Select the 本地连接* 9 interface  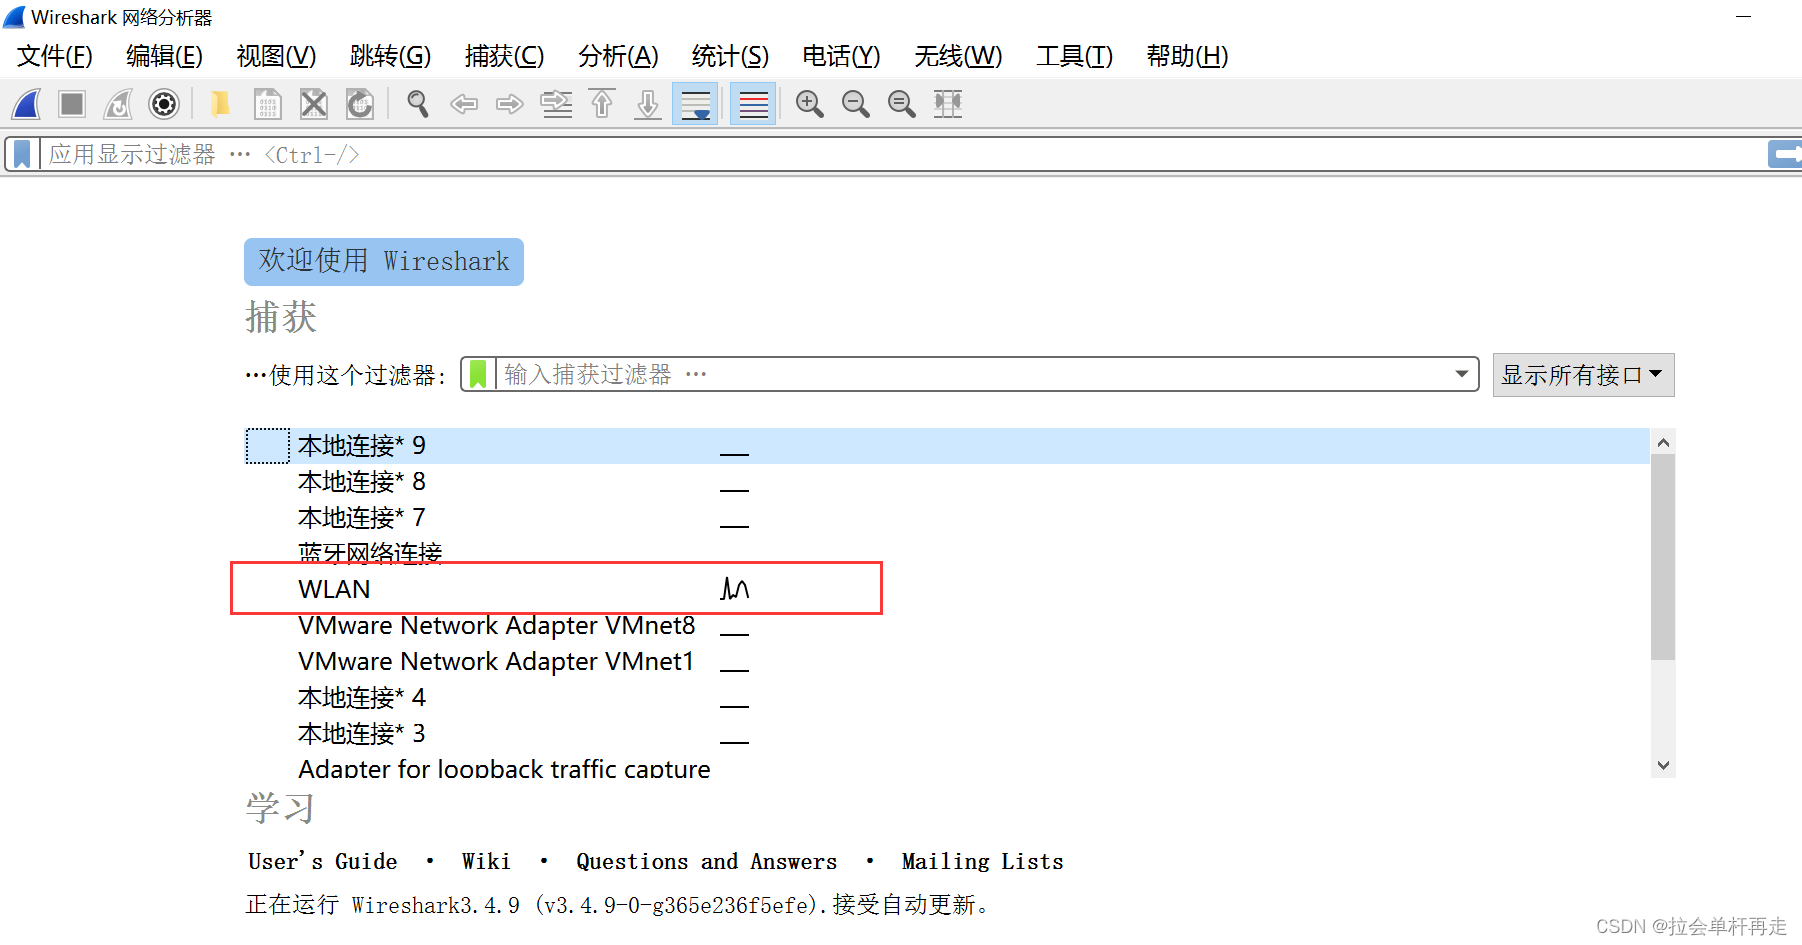pyautogui.click(x=947, y=445)
